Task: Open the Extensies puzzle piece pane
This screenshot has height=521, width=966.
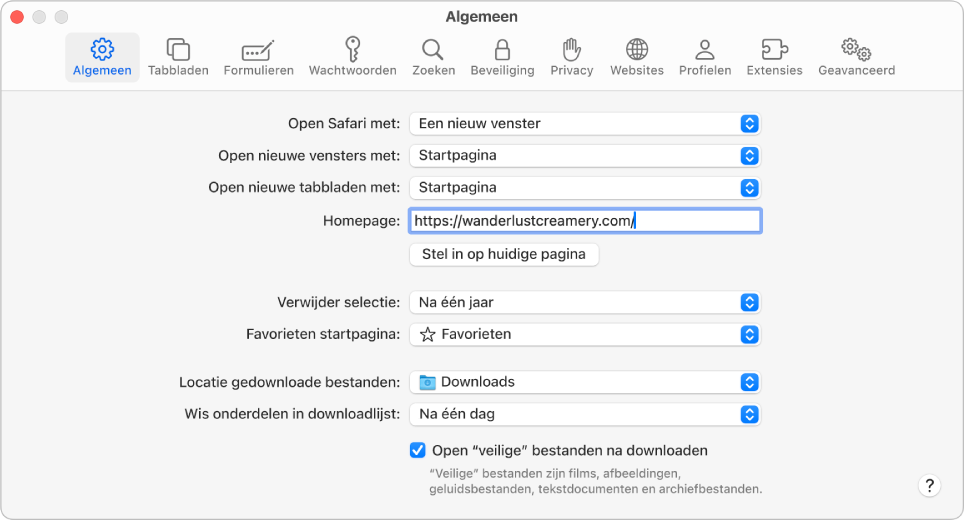Action: (x=774, y=57)
